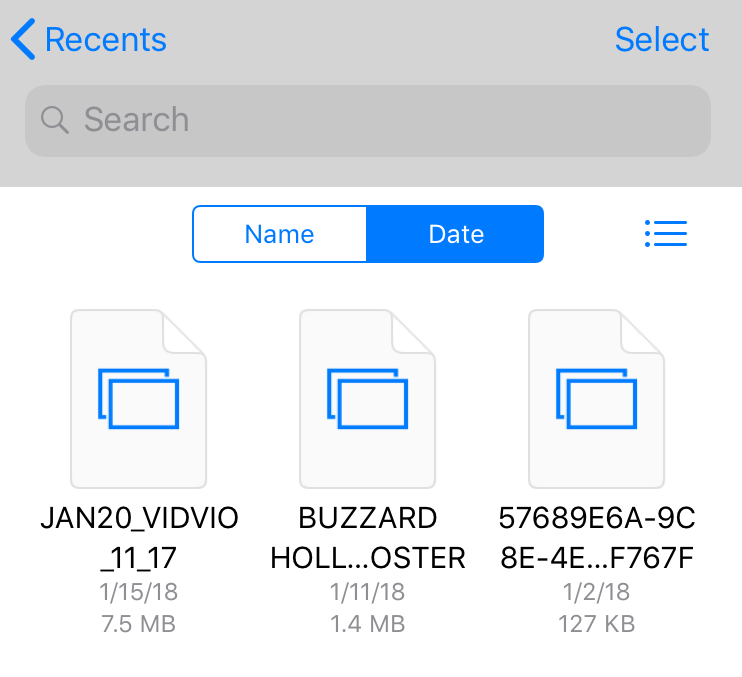
Task: Sort files by Name
Action: (280, 234)
